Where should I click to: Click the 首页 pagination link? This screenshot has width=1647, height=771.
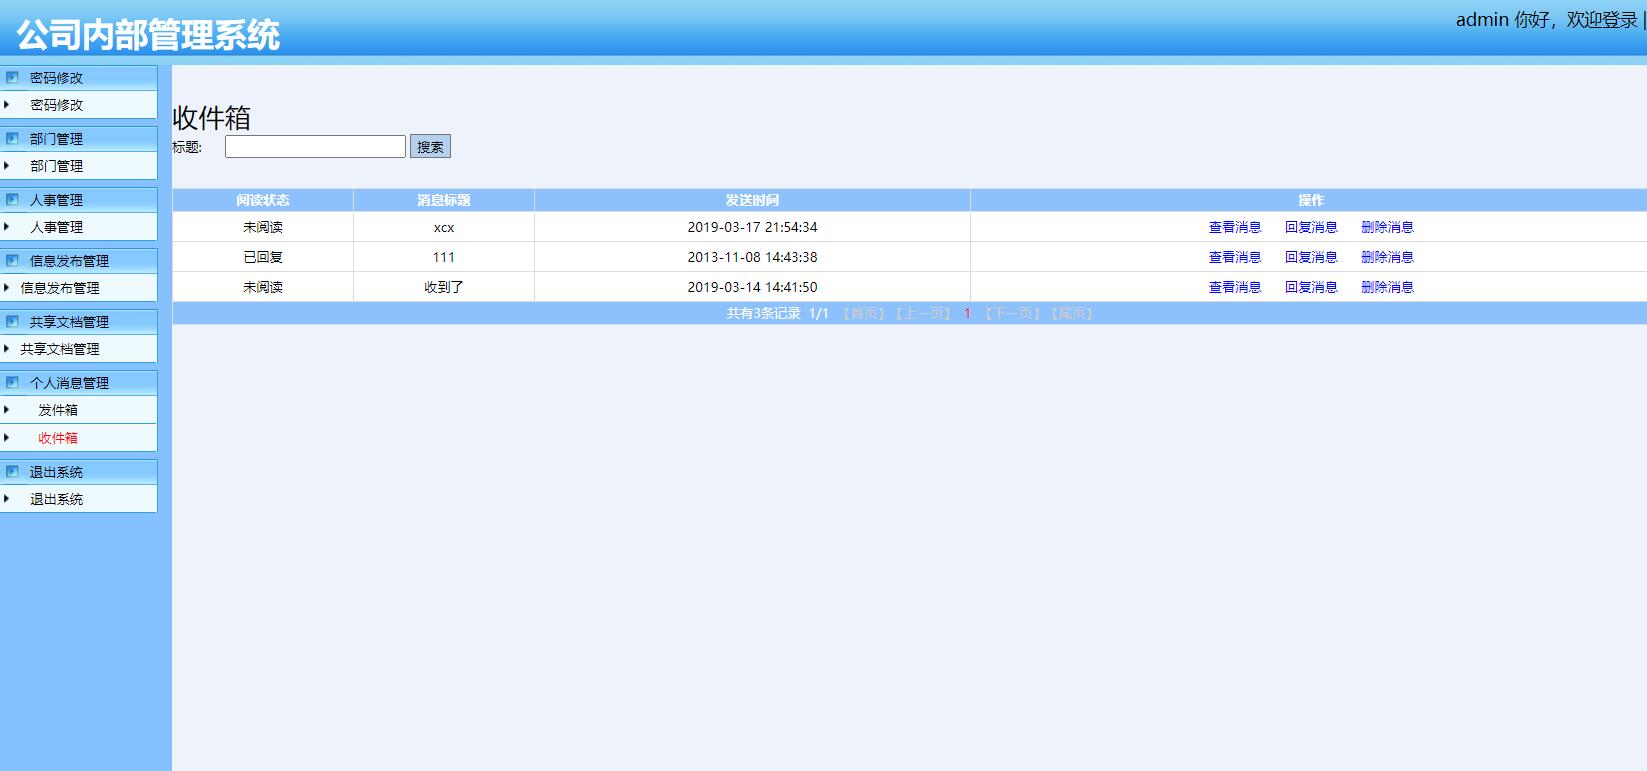point(864,313)
